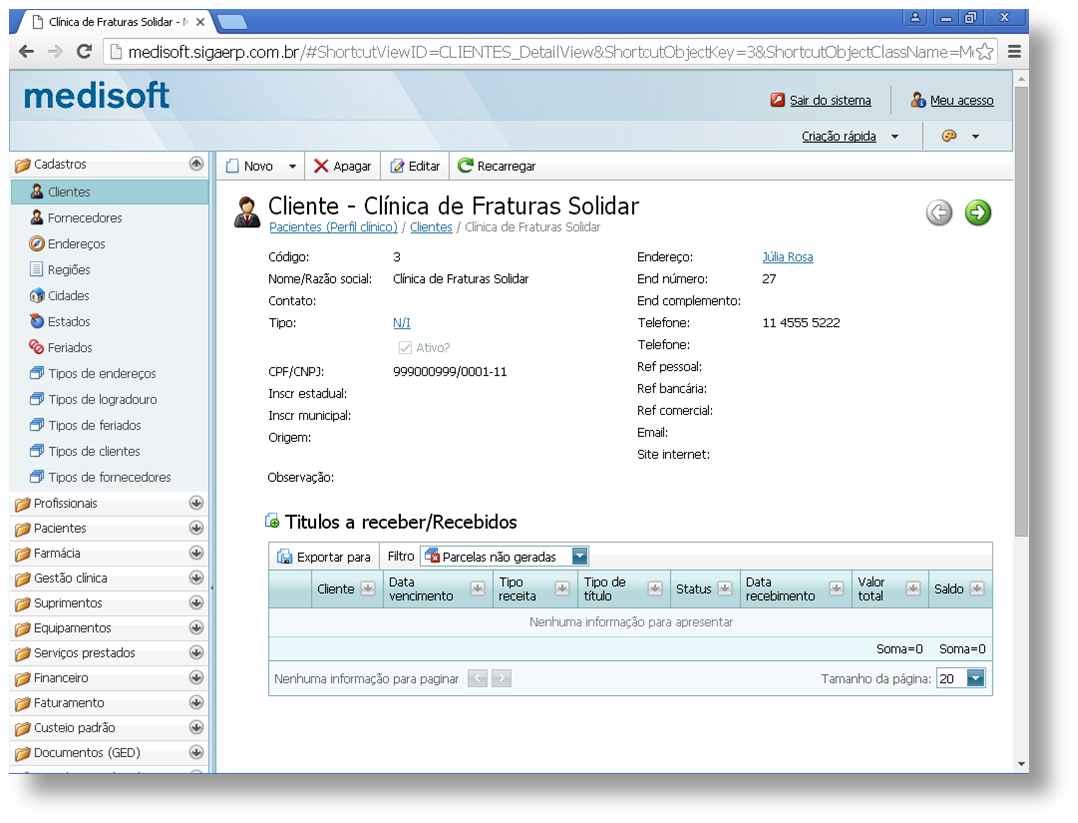Bookmark page with star icon

tap(984, 52)
